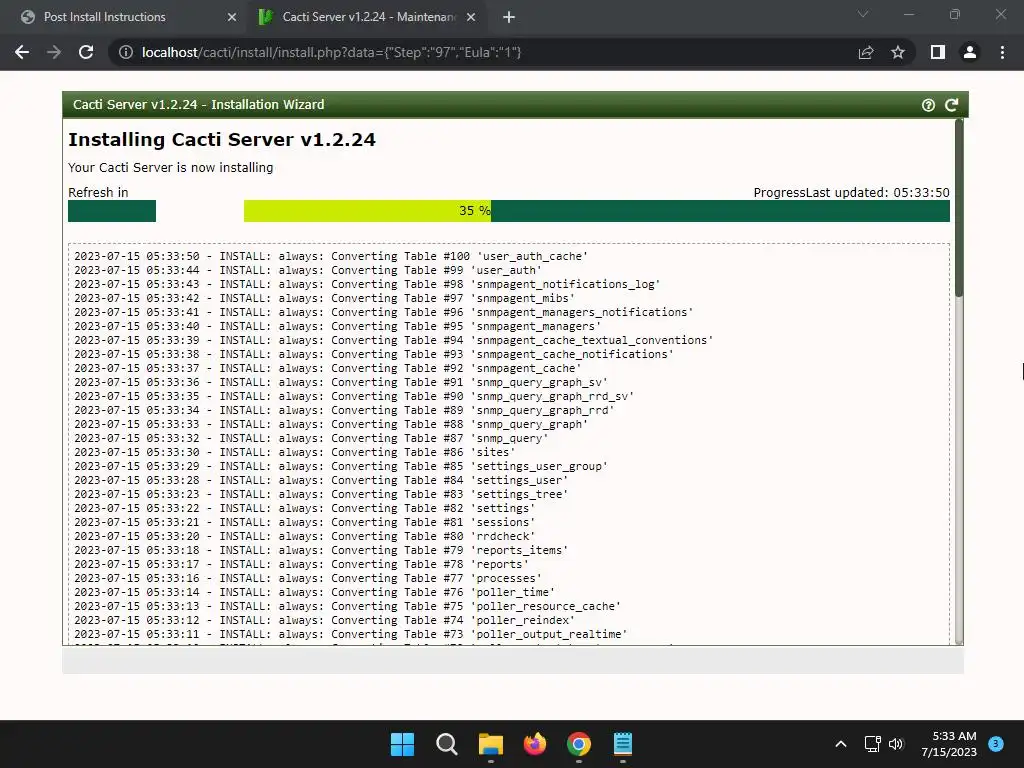Click log line for 'snmpagent_mibs'
1024x768 pixels.
point(325,298)
